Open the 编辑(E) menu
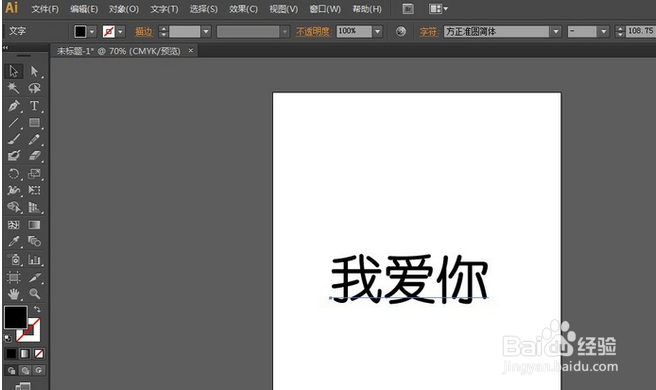Image resolution: width=656 pixels, height=390 pixels. [84, 9]
